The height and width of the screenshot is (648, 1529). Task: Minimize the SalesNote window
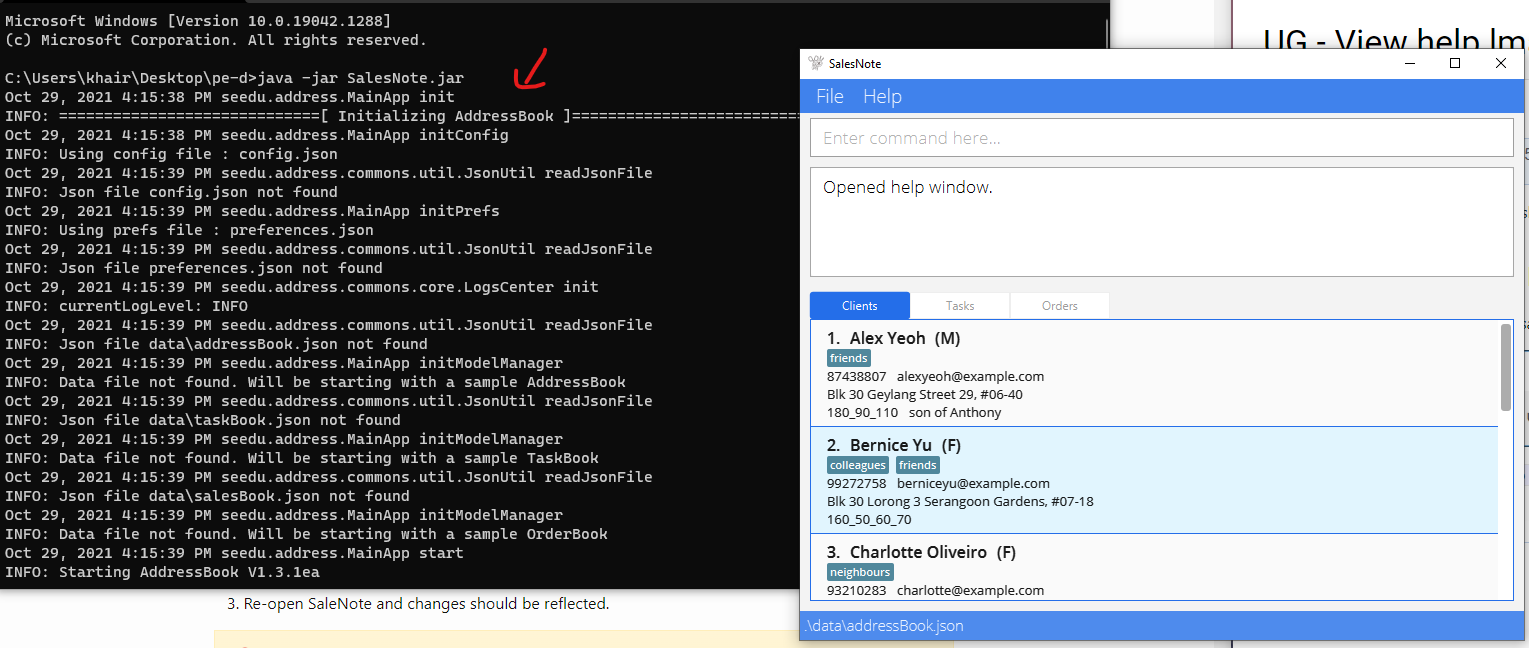click(1410, 63)
